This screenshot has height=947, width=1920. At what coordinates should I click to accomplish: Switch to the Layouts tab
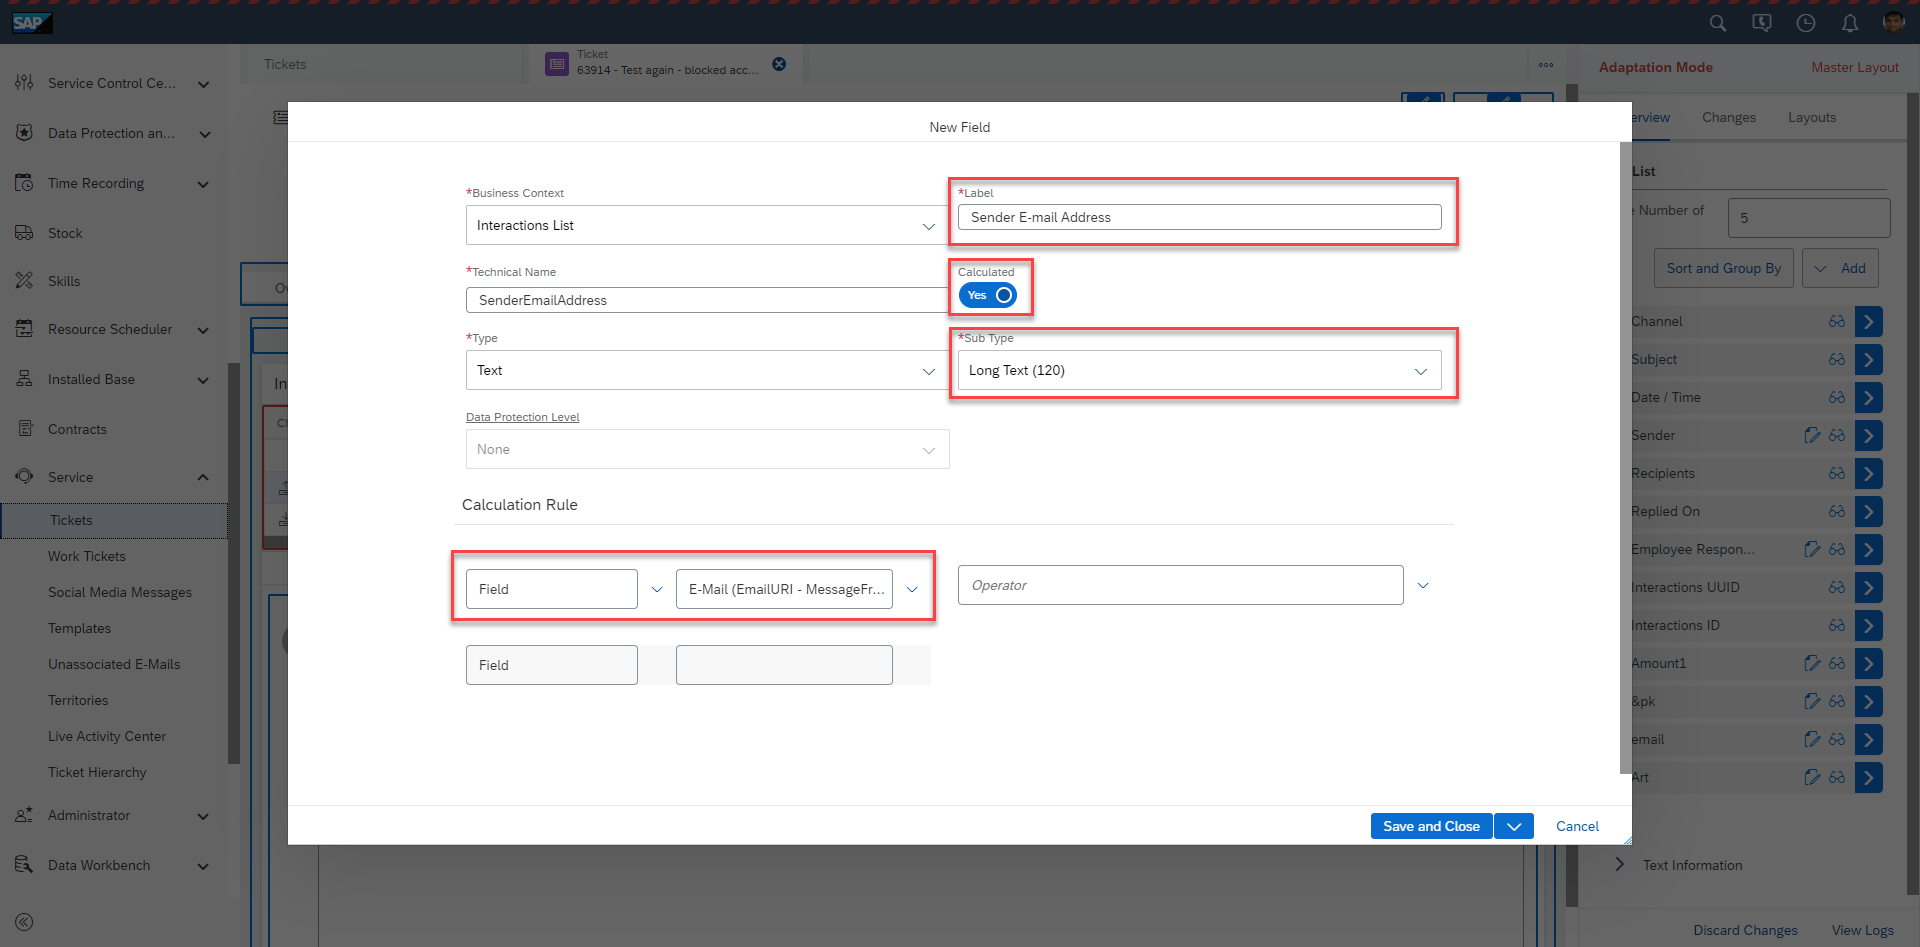click(x=1812, y=117)
